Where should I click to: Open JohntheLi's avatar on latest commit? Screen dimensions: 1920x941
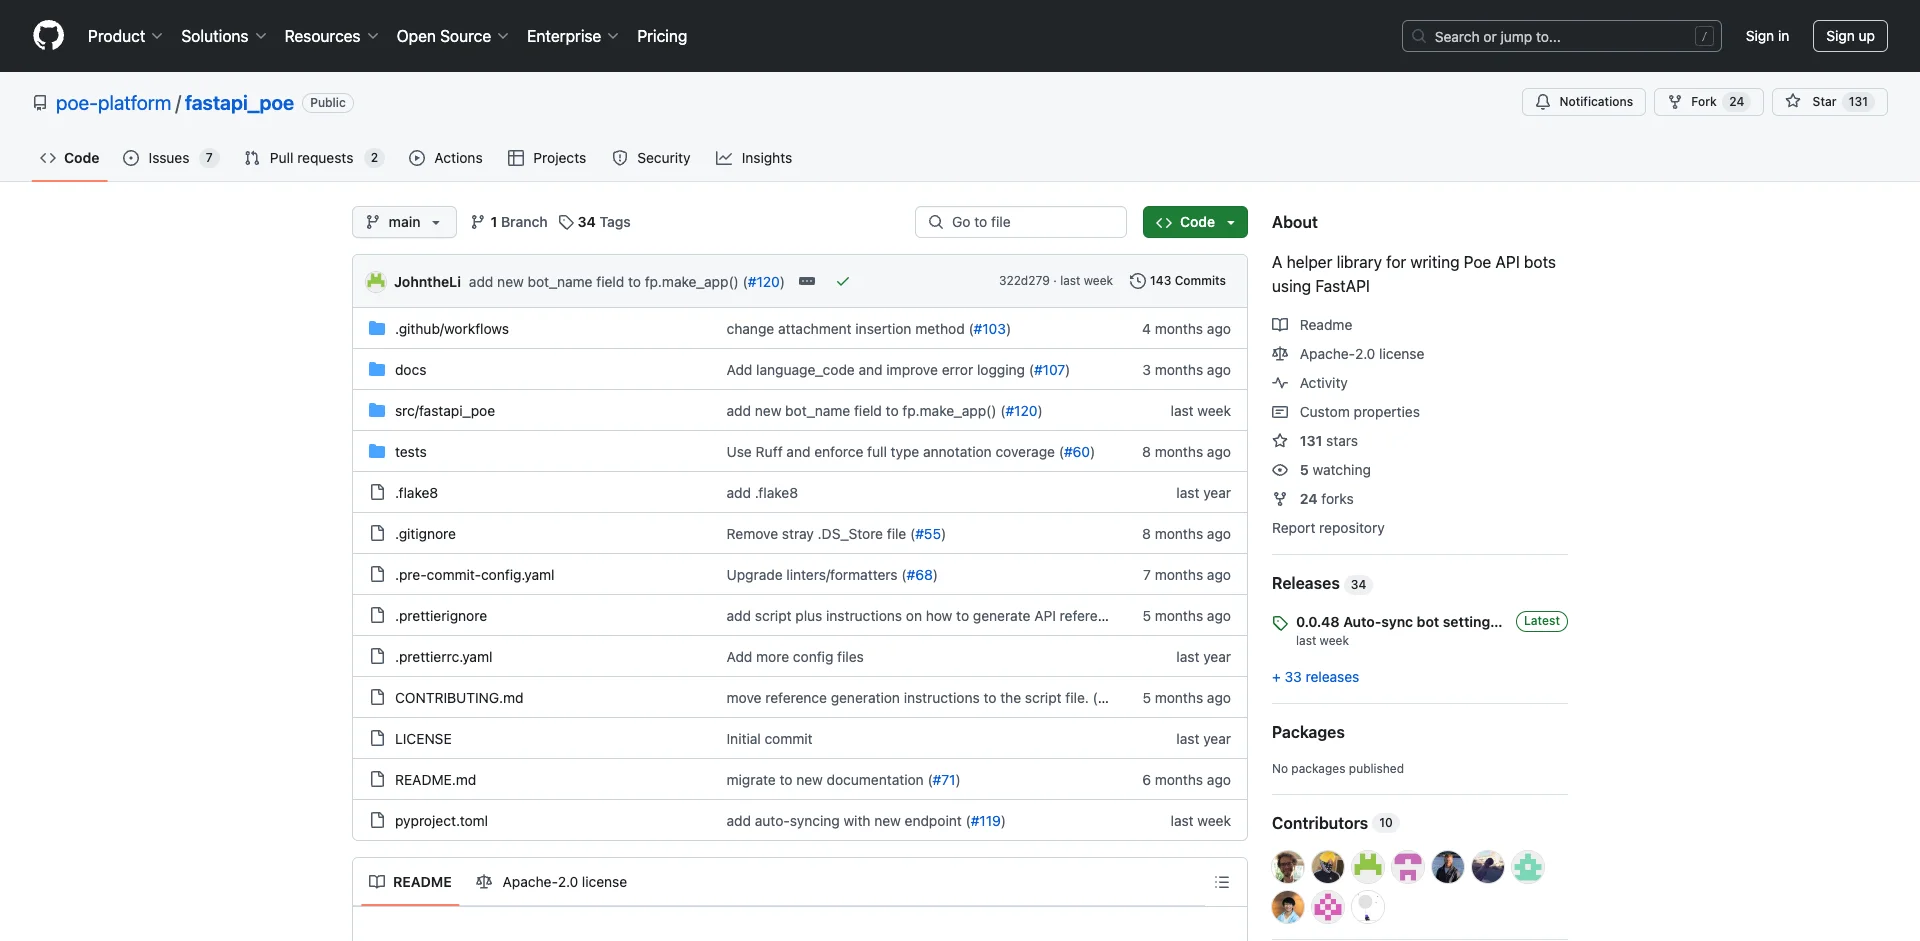tap(376, 281)
